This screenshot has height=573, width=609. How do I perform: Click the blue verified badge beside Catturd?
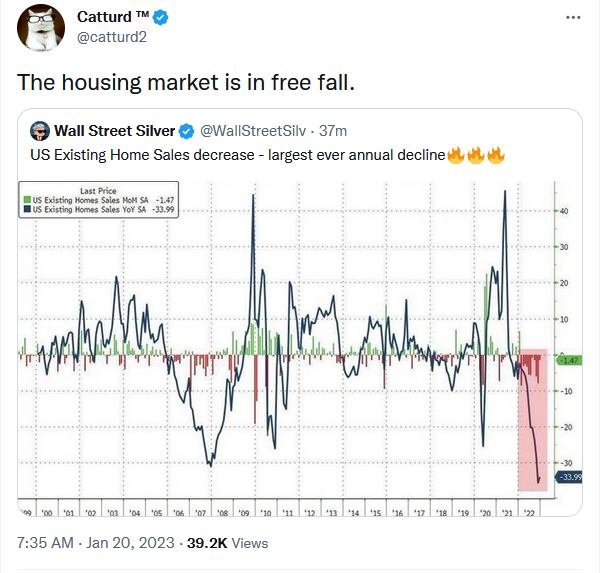point(160,17)
